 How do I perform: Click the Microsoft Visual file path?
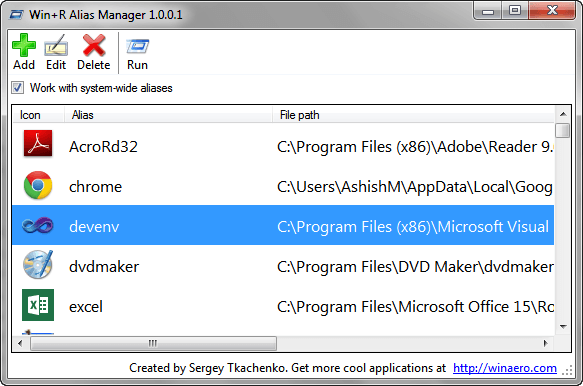pyautogui.click(x=413, y=226)
